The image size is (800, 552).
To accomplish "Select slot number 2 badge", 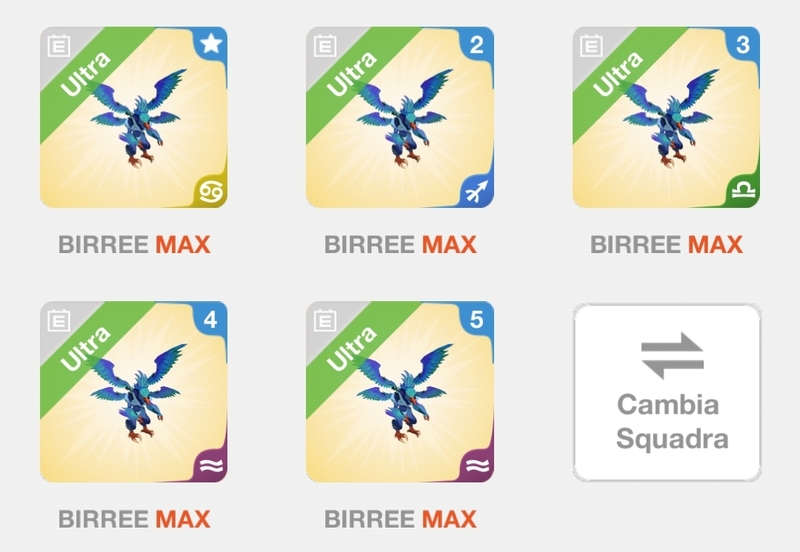I will coord(477,45).
